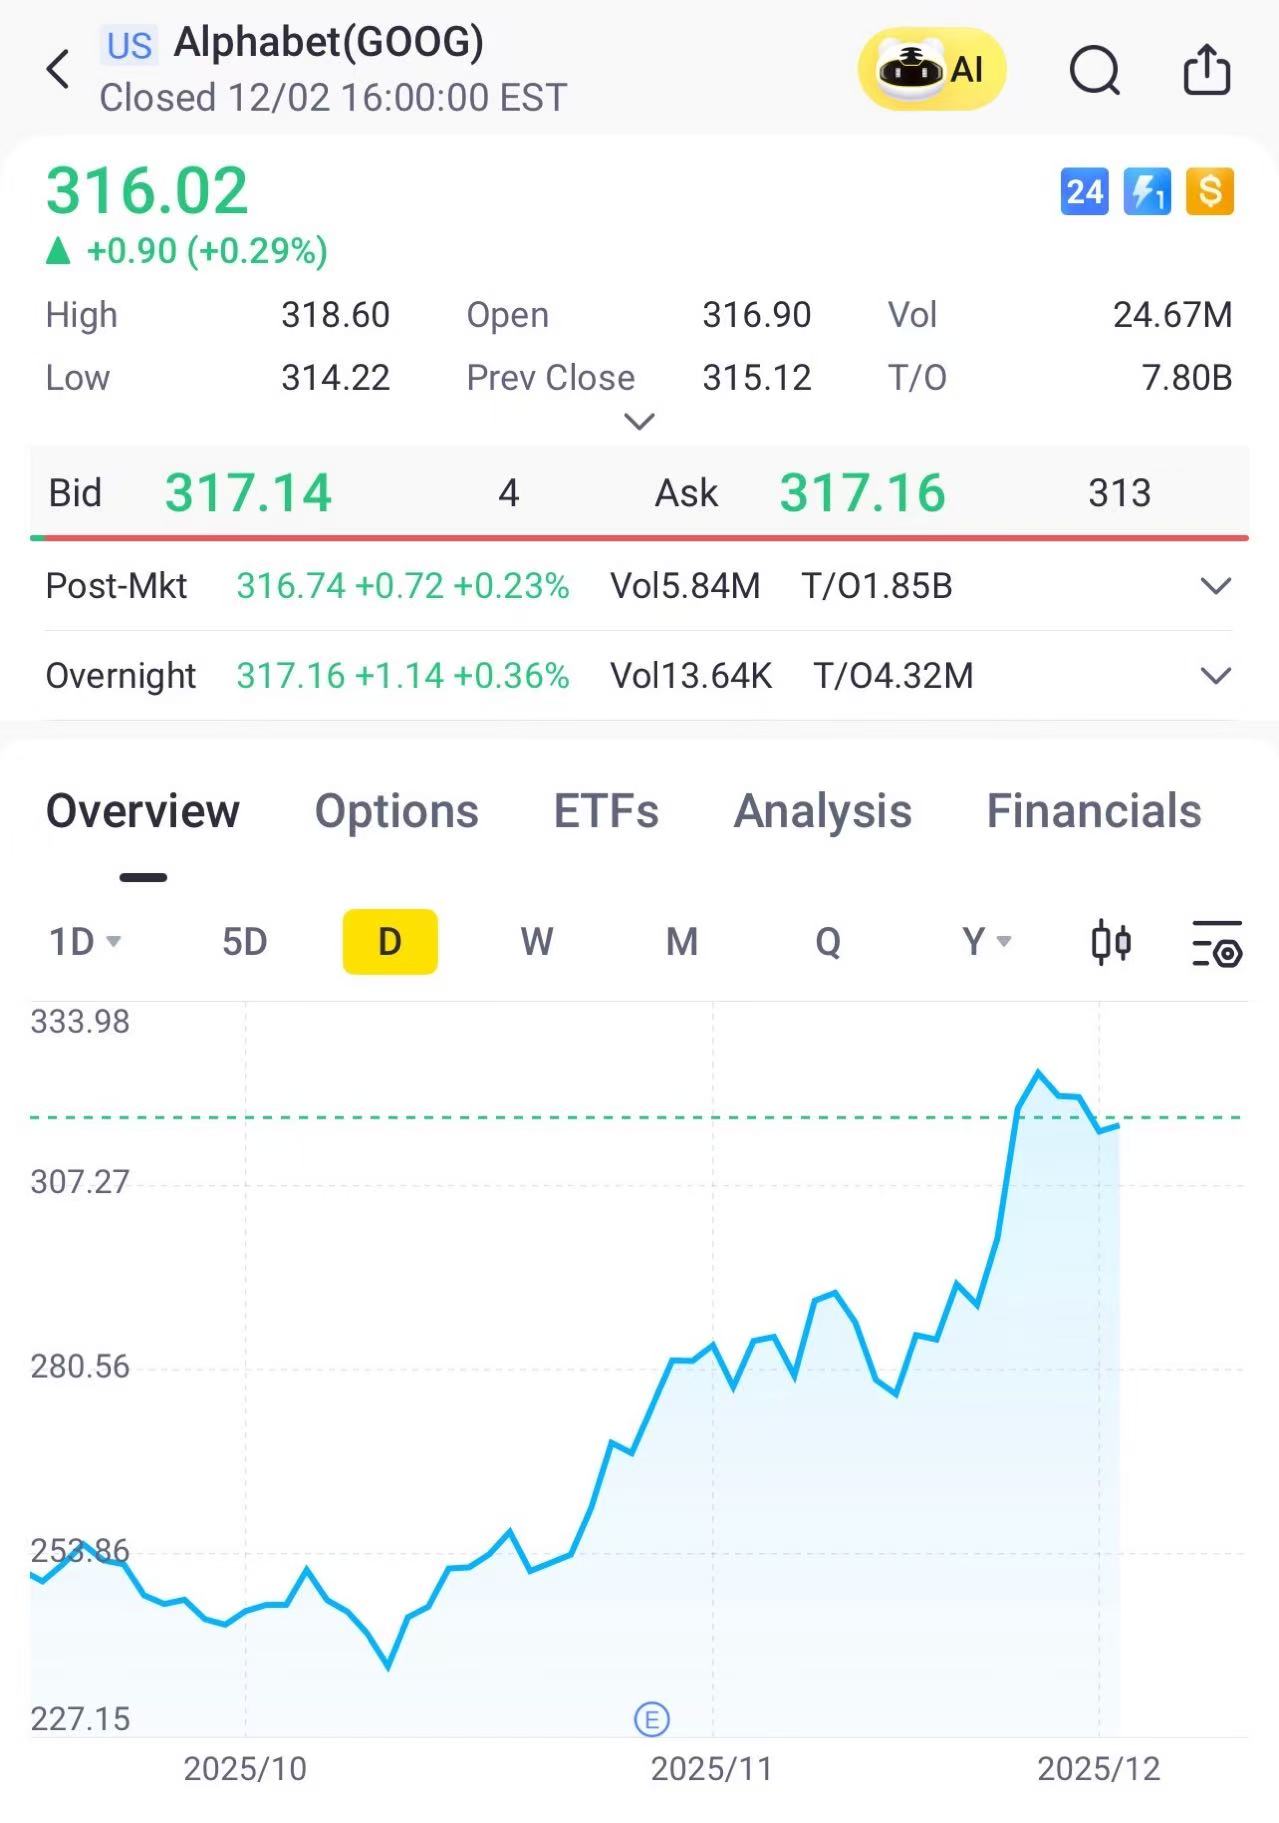Tap the Bid price 317.14

click(247, 493)
